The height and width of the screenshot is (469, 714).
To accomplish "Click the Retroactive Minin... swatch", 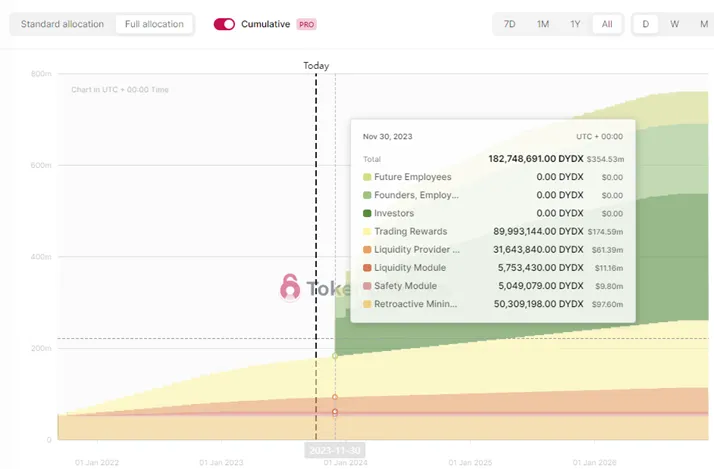I will pyautogui.click(x=367, y=304).
